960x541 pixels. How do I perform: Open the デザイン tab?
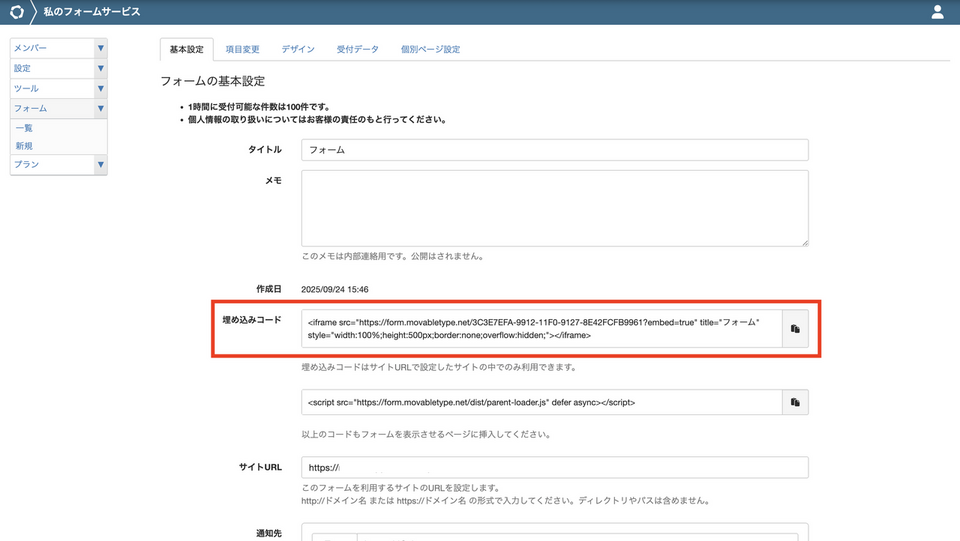[298, 50]
